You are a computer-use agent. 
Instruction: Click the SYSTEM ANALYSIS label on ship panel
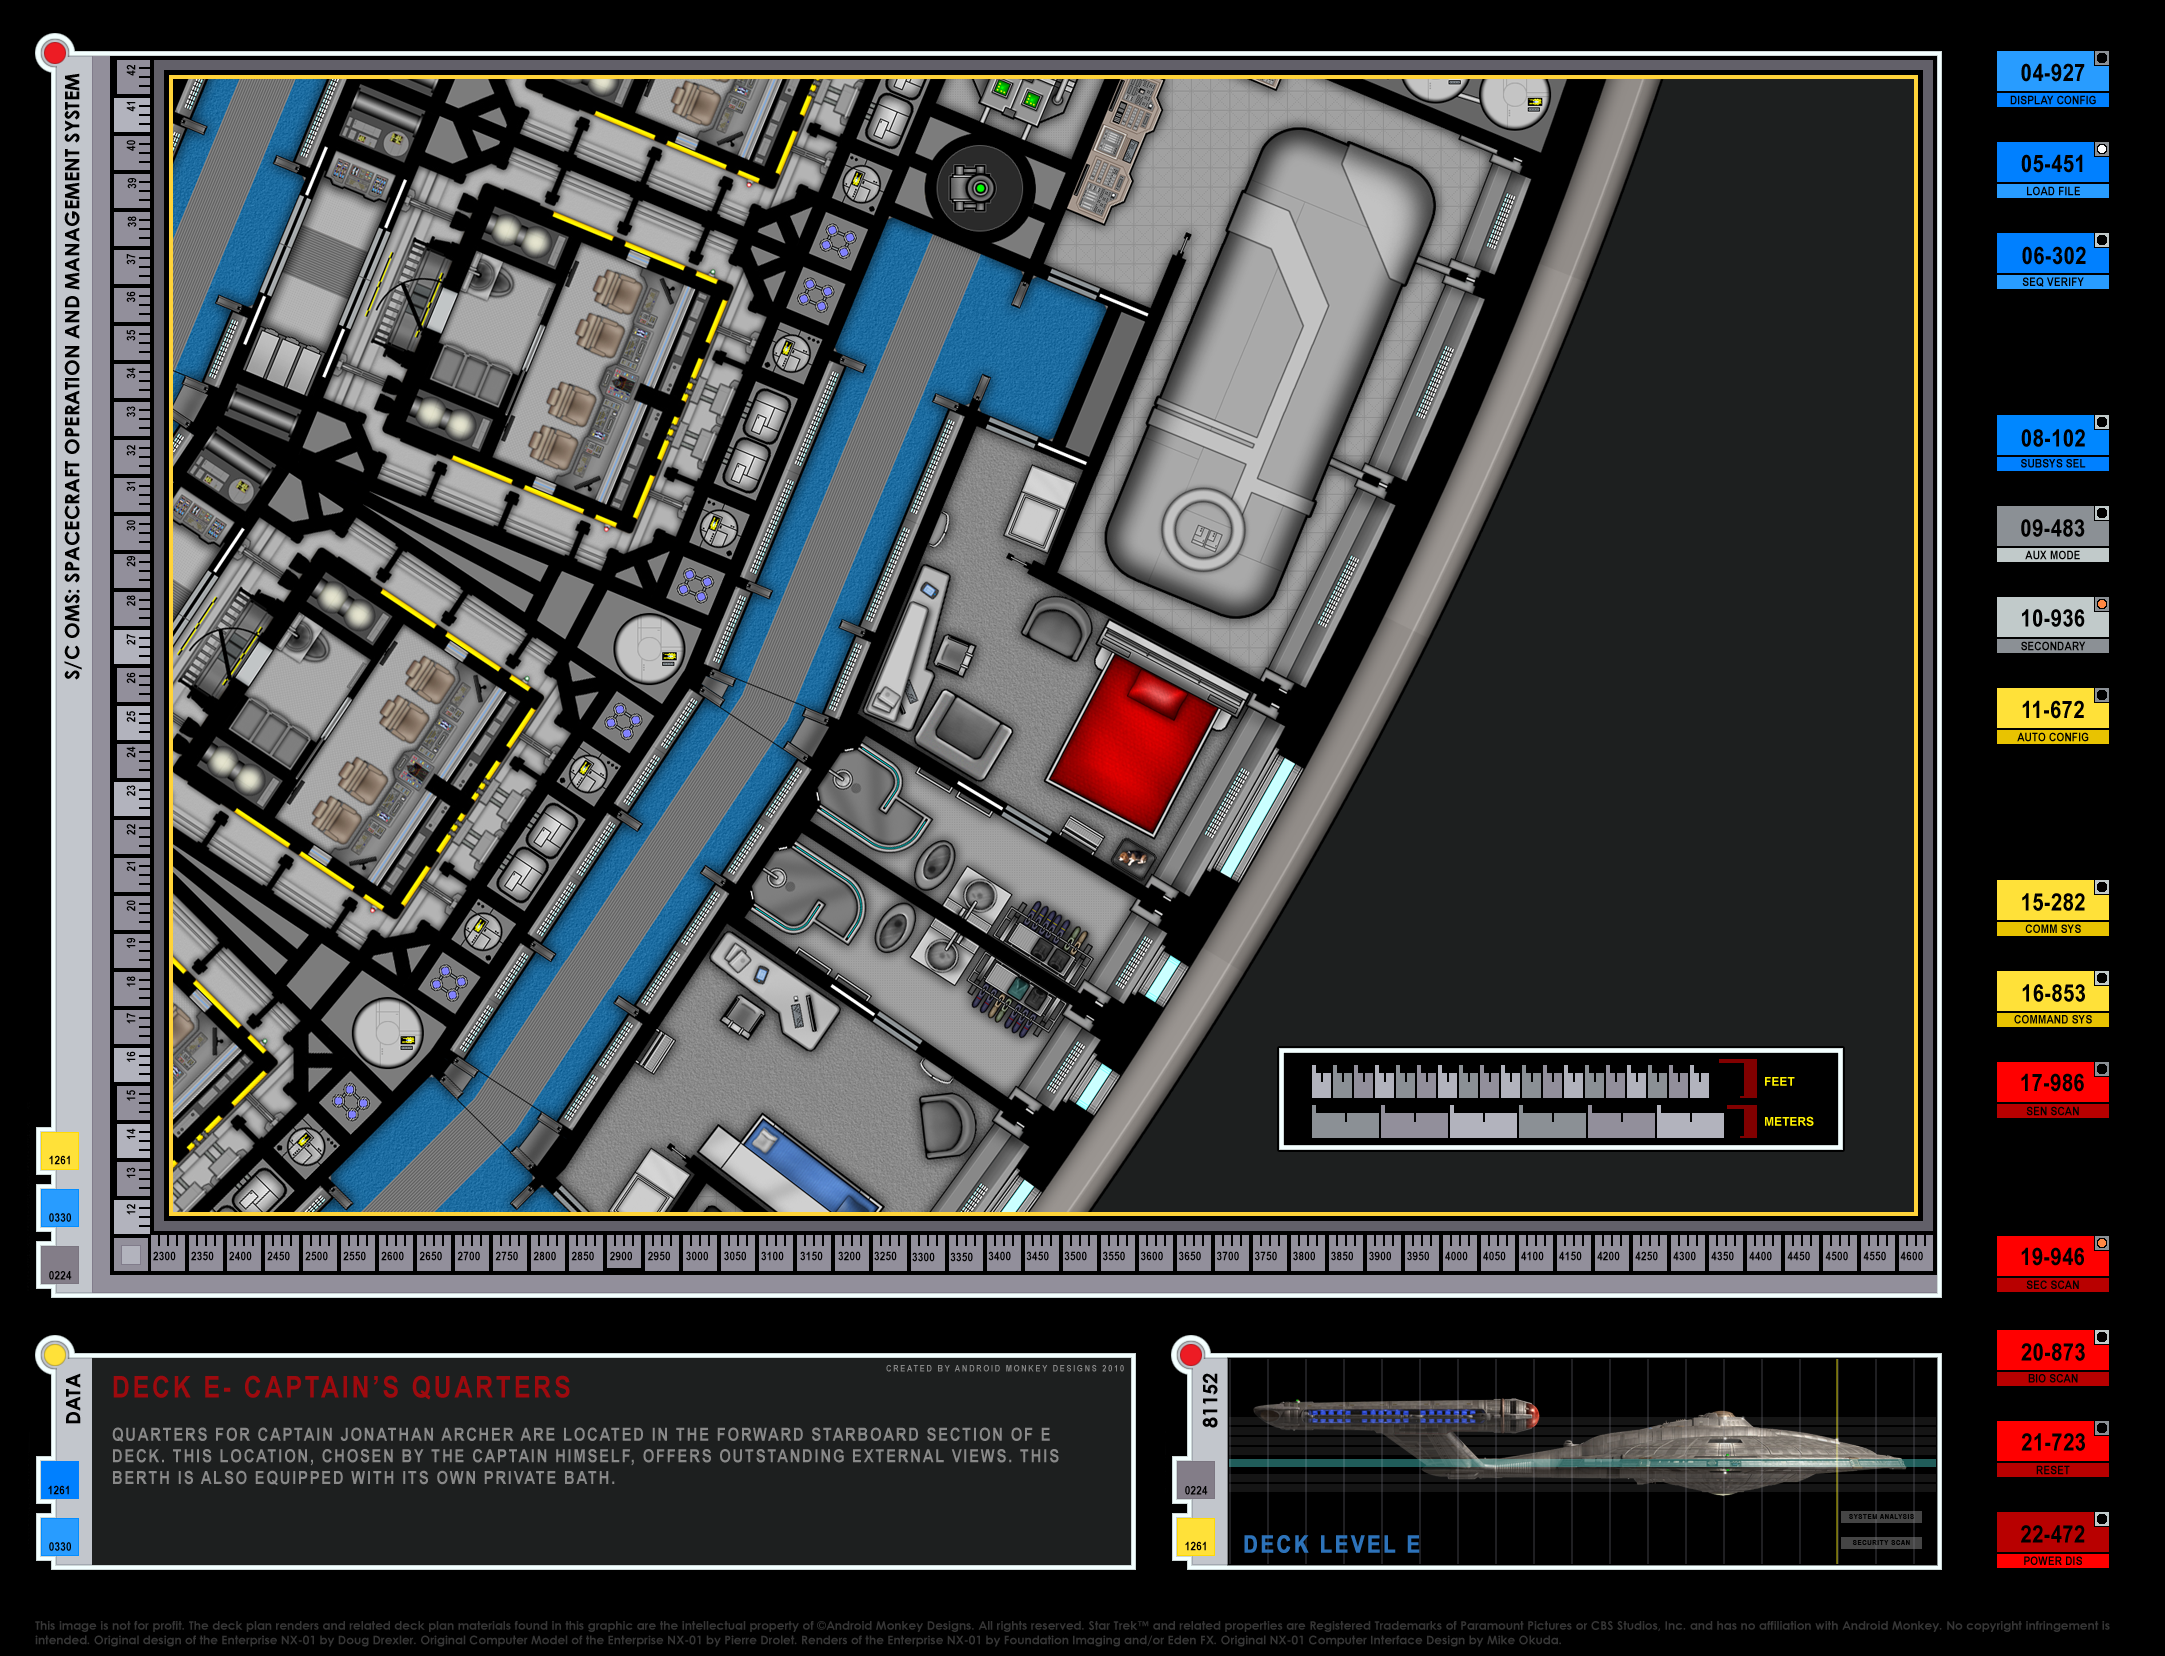[1881, 1517]
